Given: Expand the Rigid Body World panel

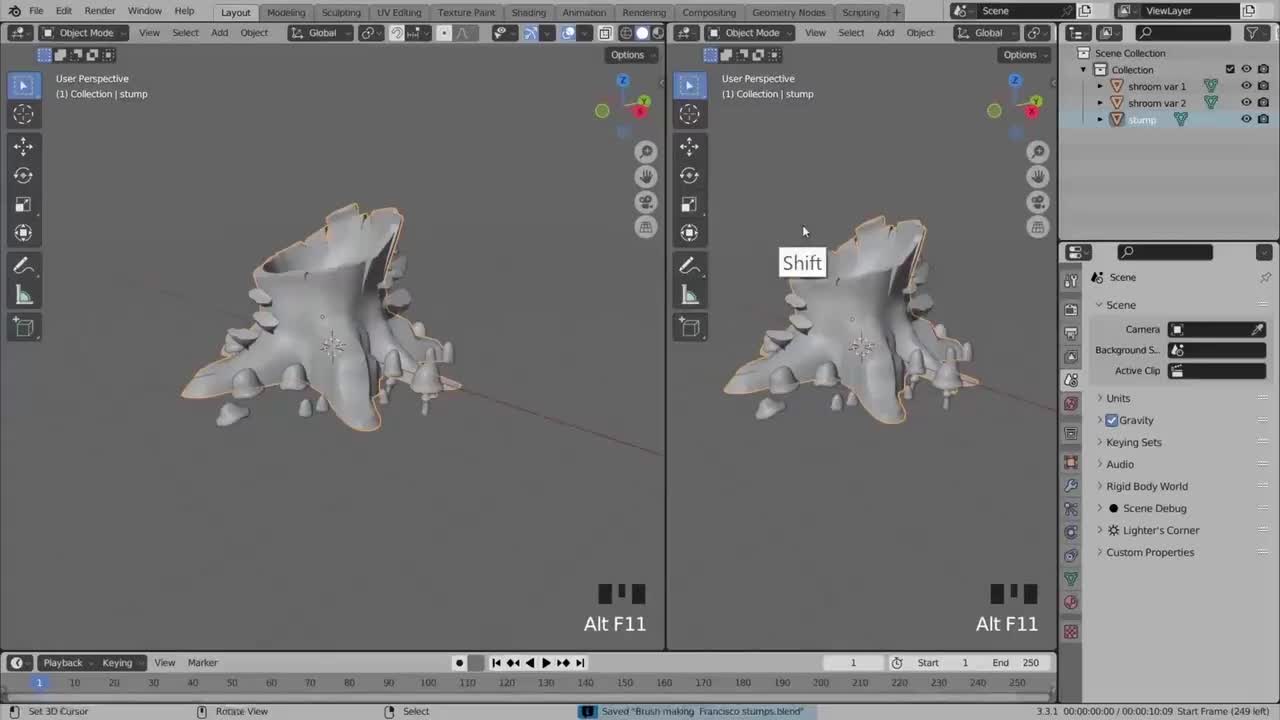Looking at the screenshot, I should click(1147, 486).
